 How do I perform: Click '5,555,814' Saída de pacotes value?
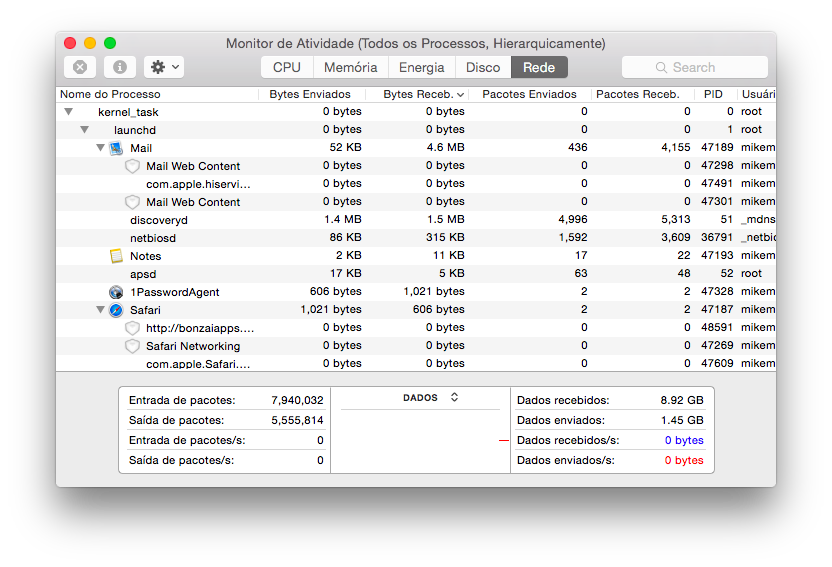(297, 421)
